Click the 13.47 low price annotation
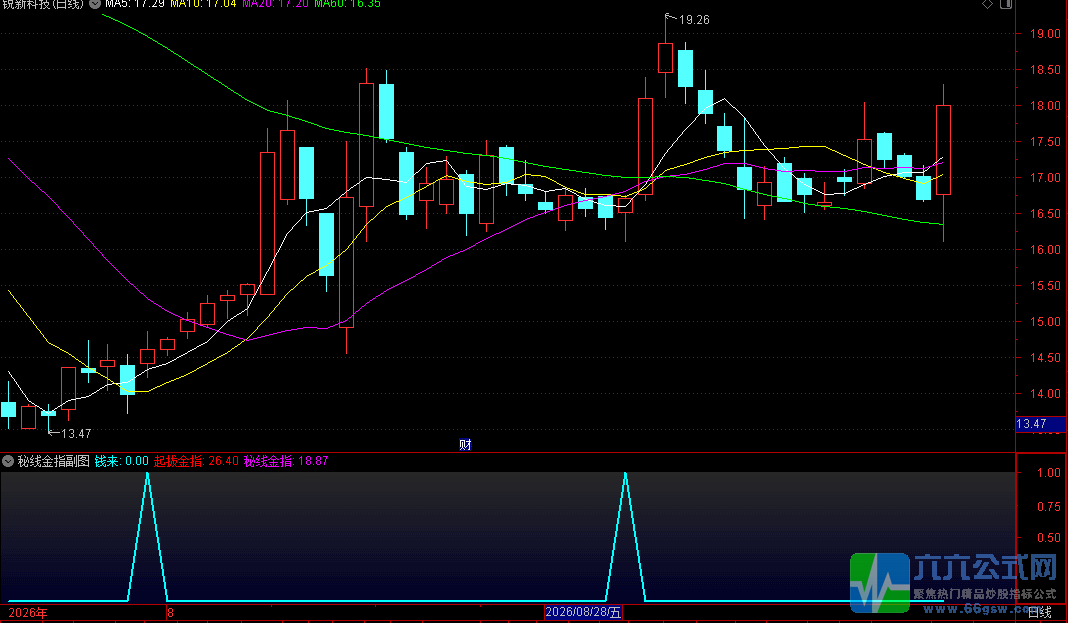 tap(76, 434)
